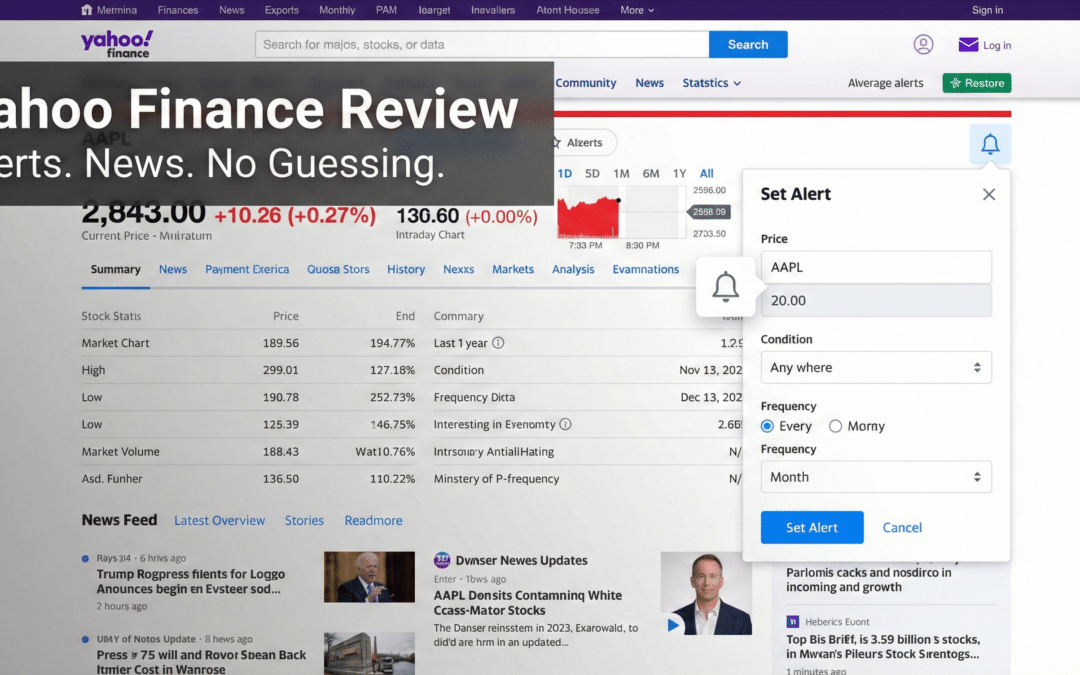The width and height of the screenshot is (1080, 675).
Task: Click the blue Search button
Action: tap(748, 44)
